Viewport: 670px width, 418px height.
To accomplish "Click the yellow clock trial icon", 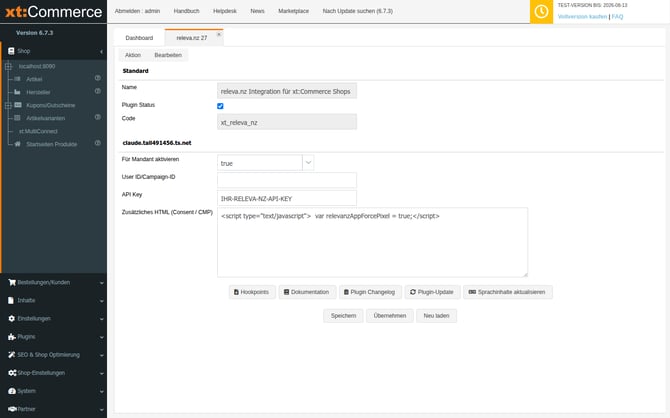I will [x=541, y=12].
